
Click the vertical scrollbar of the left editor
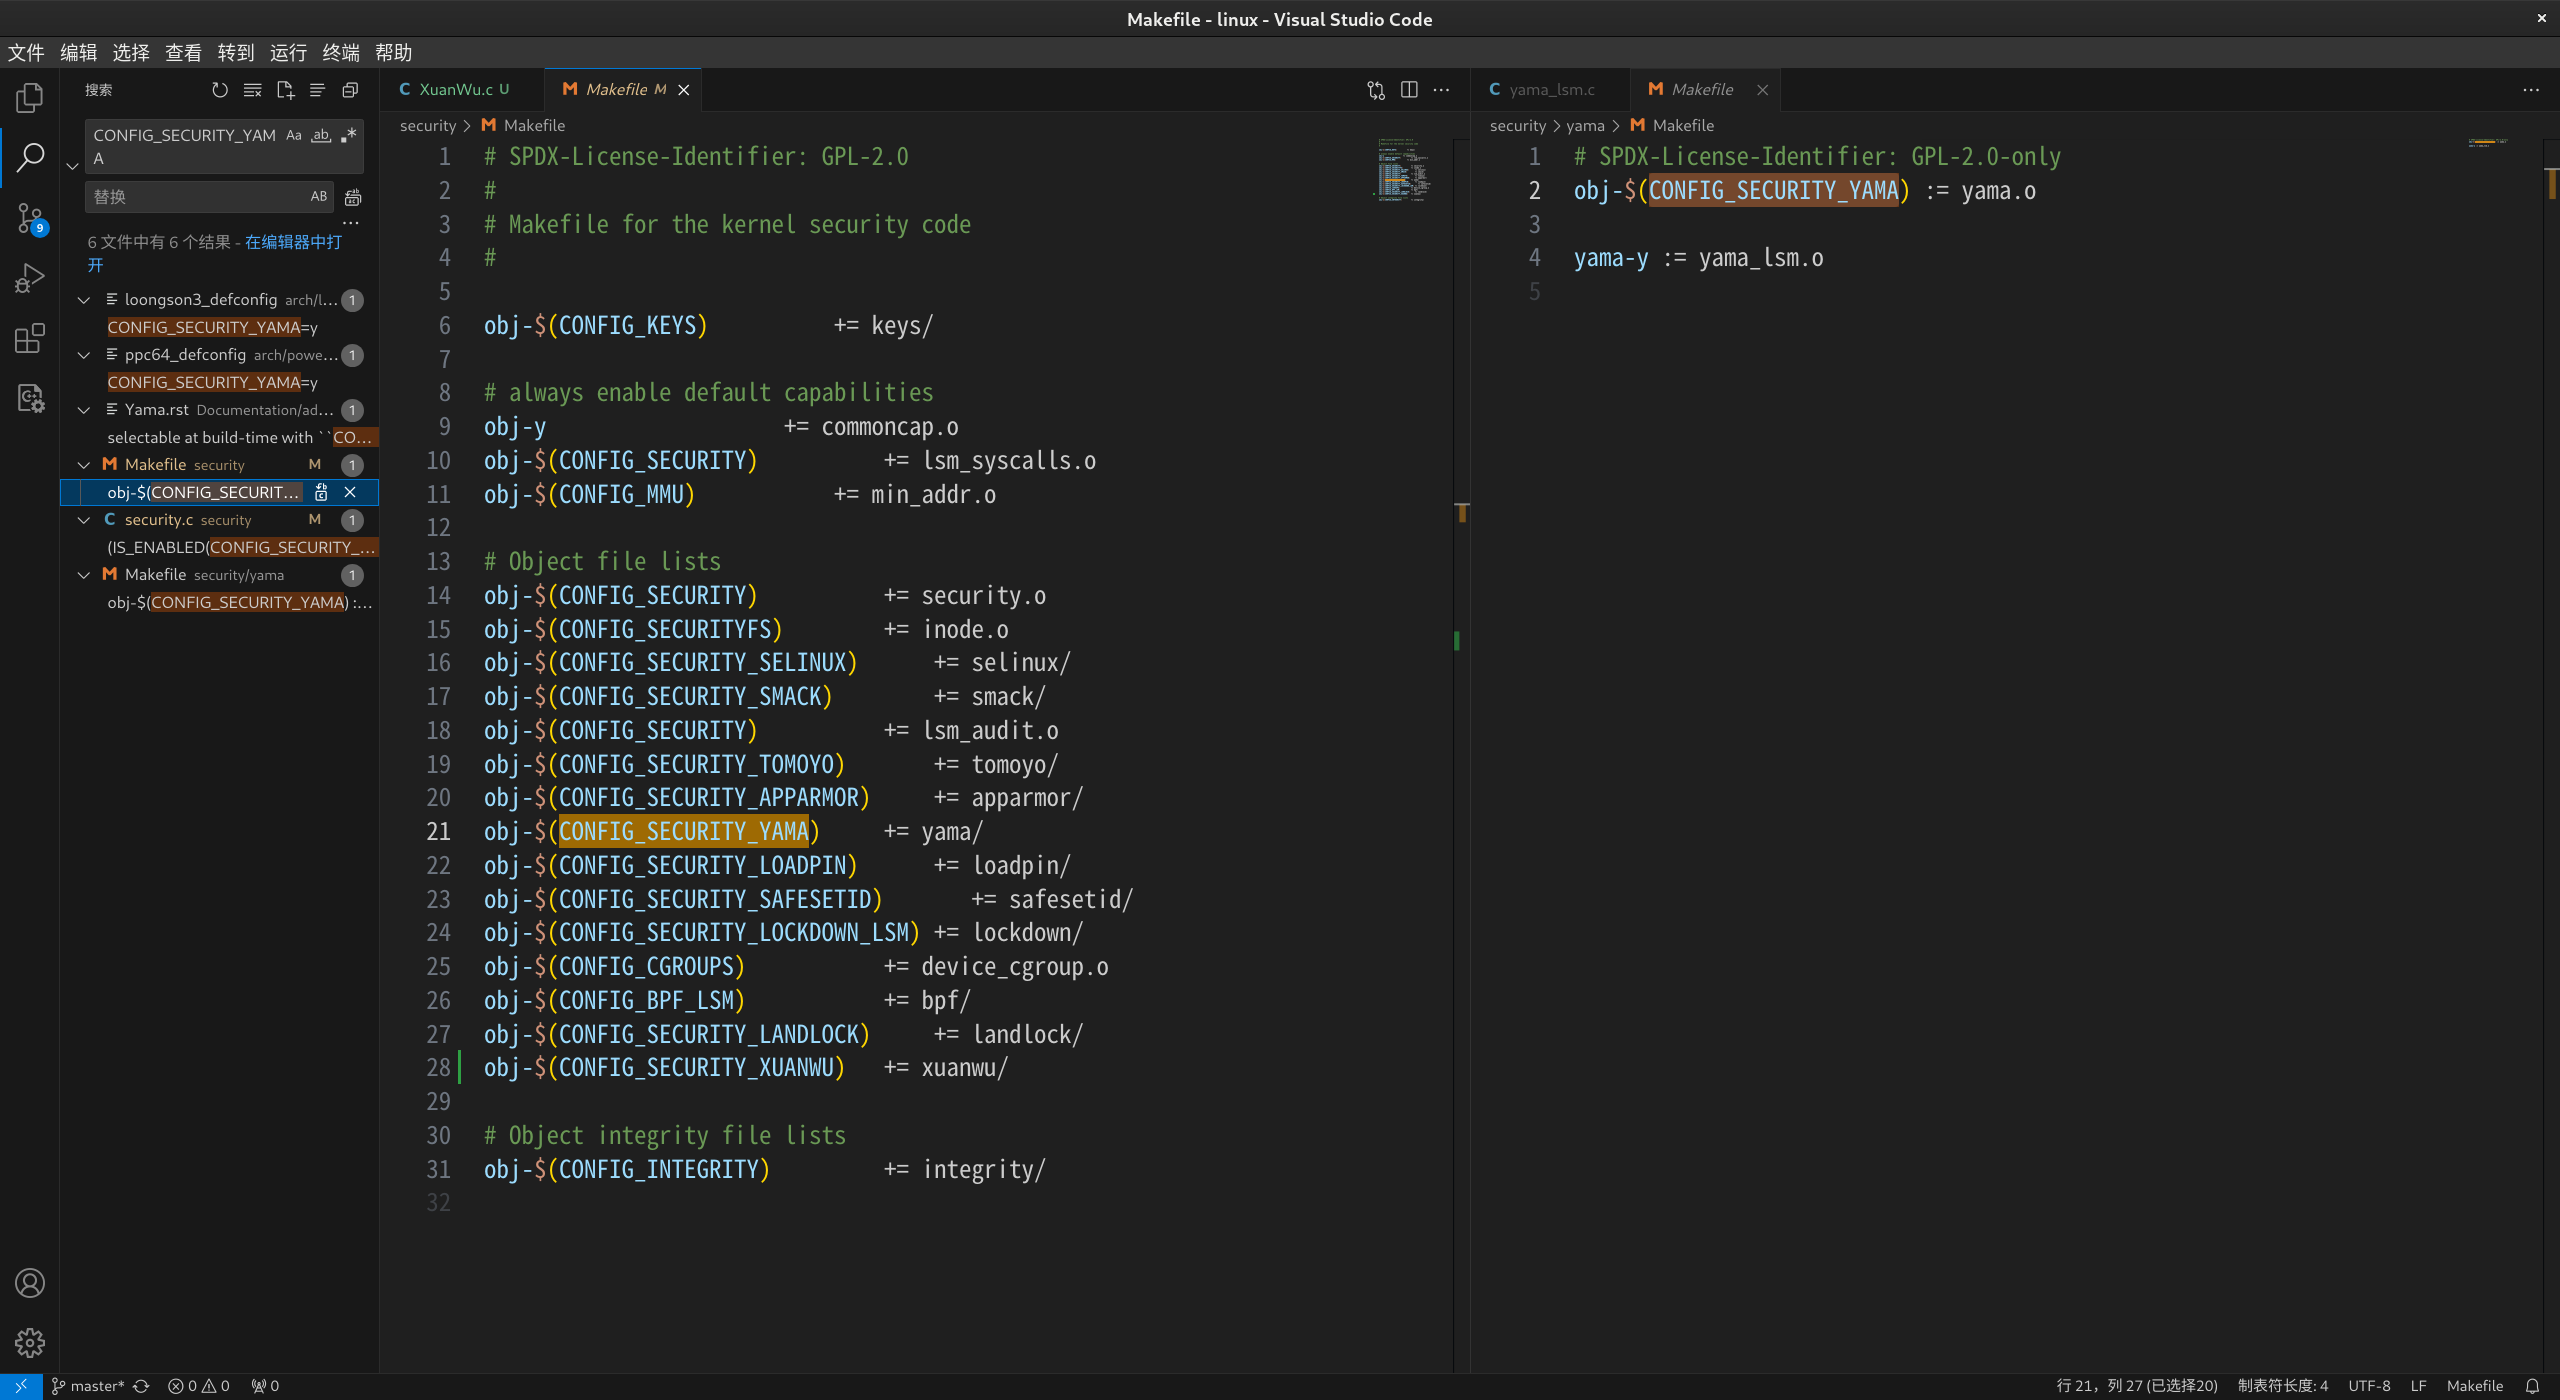point(1462,755)
